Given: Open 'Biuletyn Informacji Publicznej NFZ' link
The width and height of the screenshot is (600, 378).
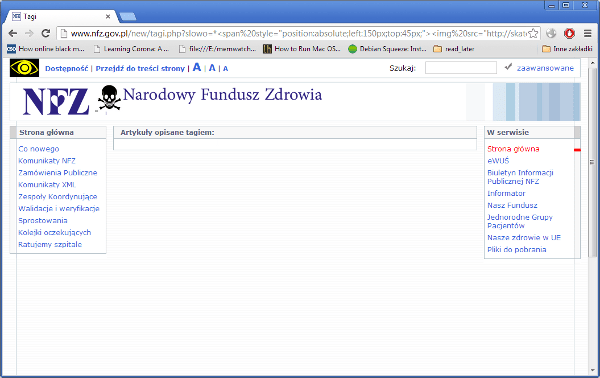Looking at the screenshot, I should 520,177.
